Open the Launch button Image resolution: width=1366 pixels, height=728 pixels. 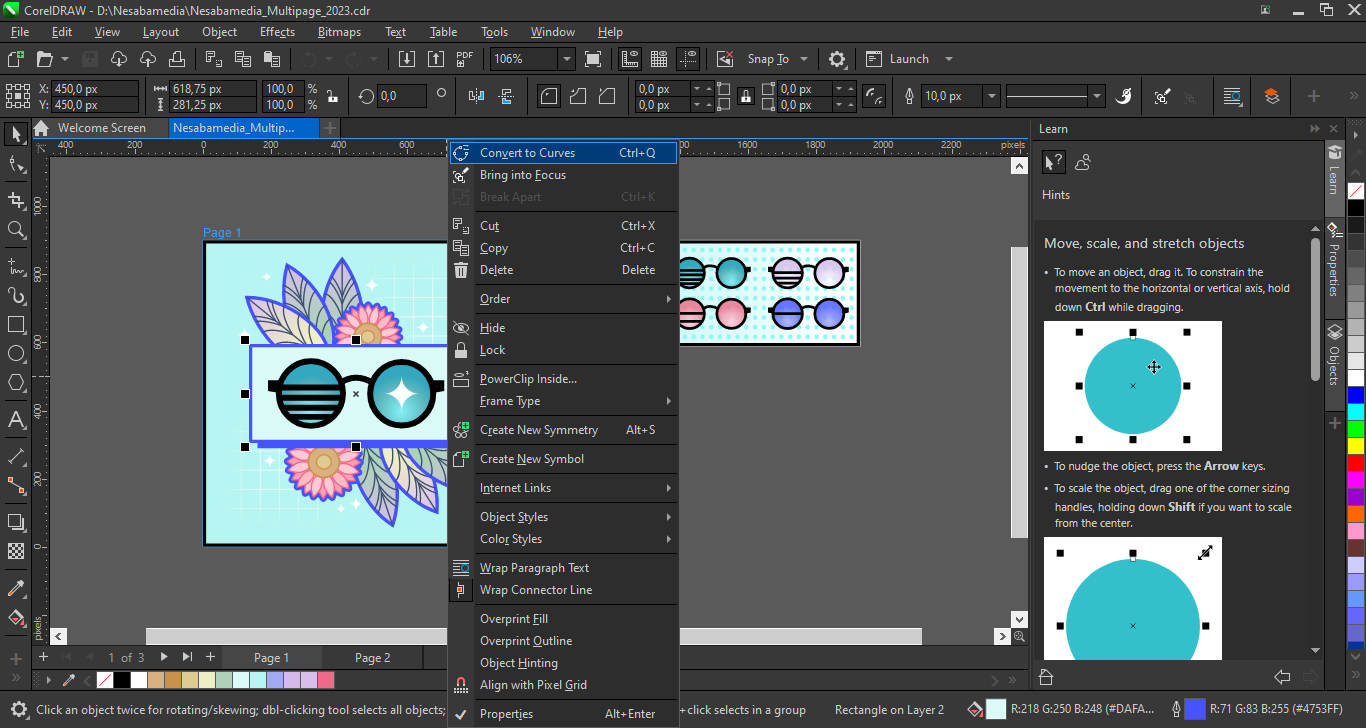[909, 59]
